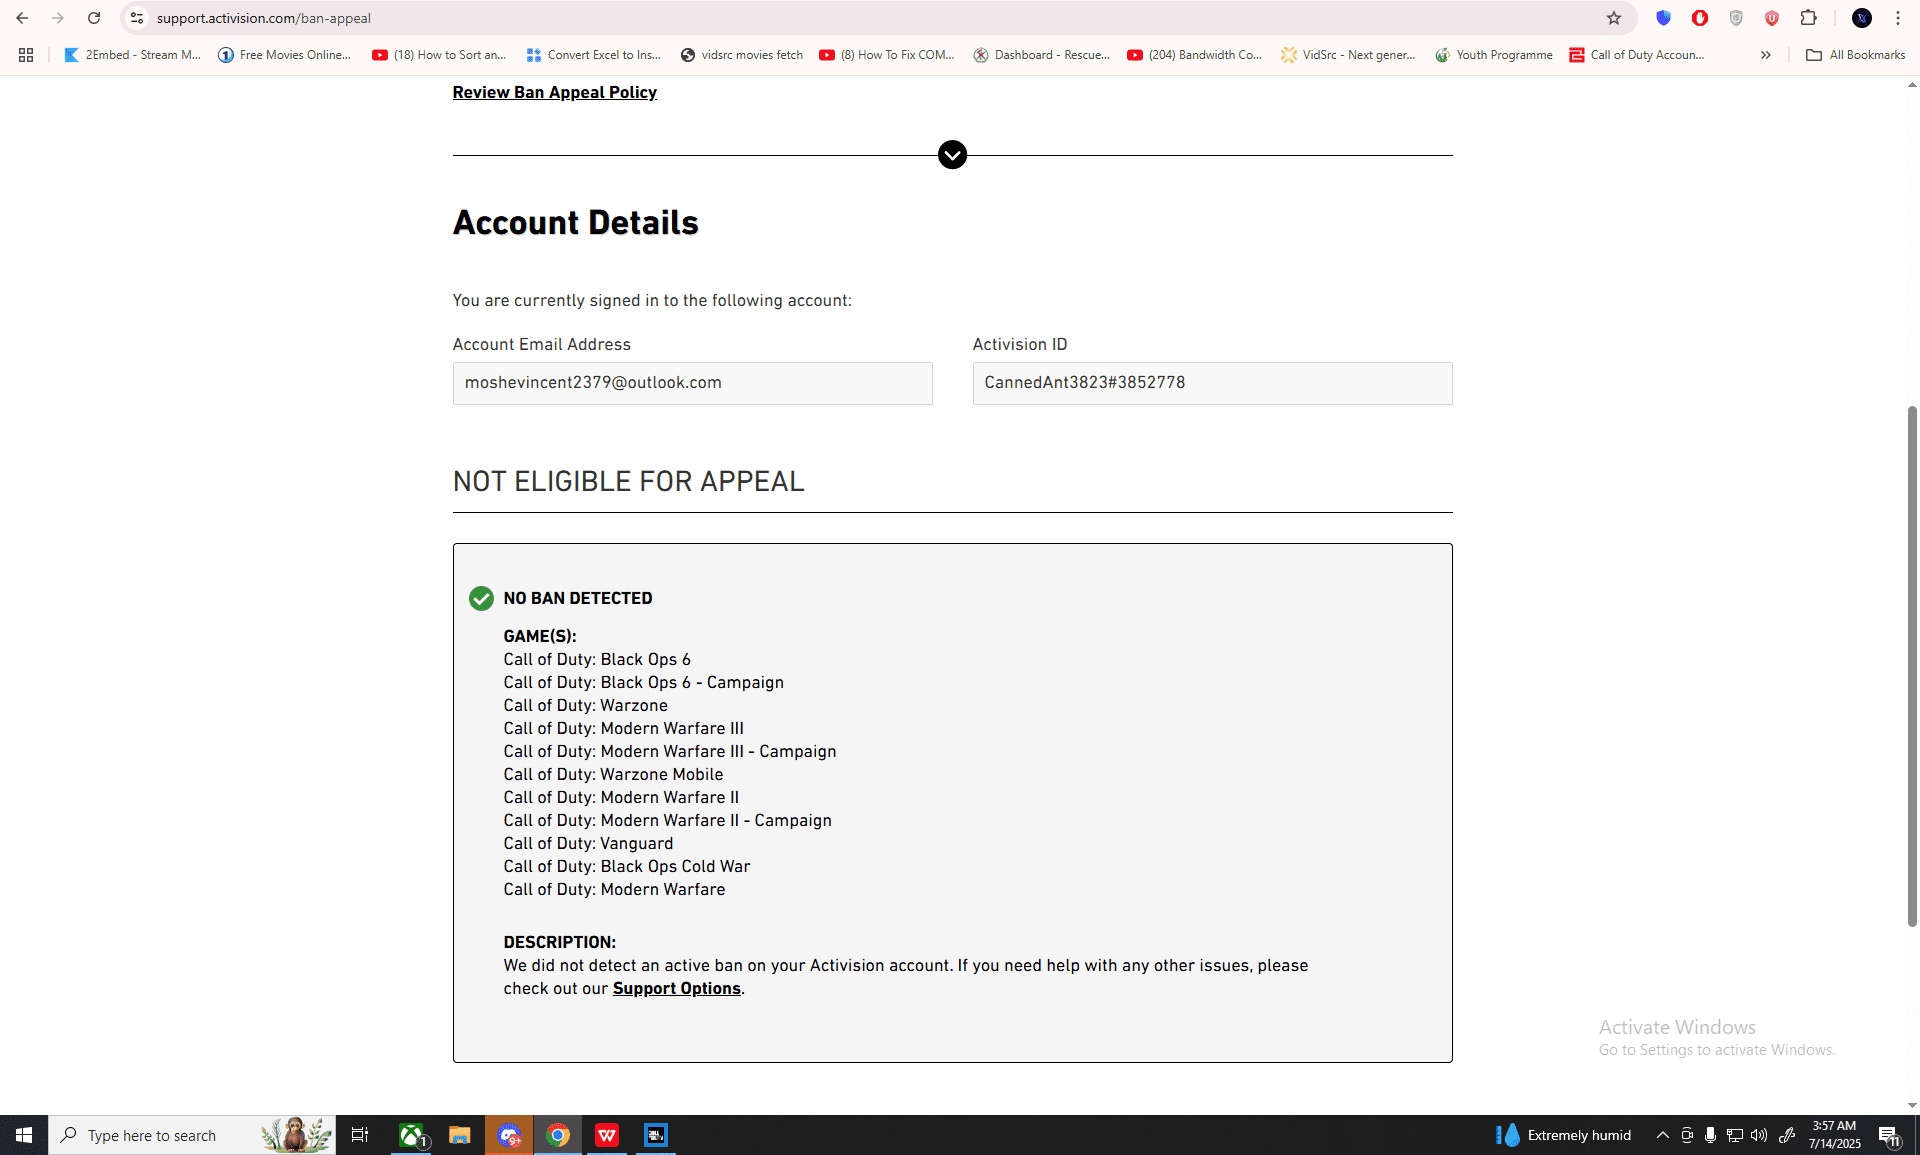1920x1155 pixels.
Task: Click the Bitwarden shield extension icon
Action: click(1663, 18)
